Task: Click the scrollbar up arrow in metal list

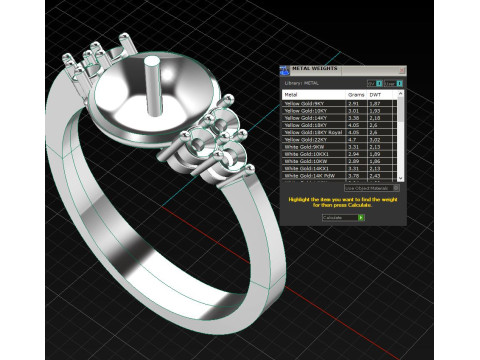Action: pos(400,94)
